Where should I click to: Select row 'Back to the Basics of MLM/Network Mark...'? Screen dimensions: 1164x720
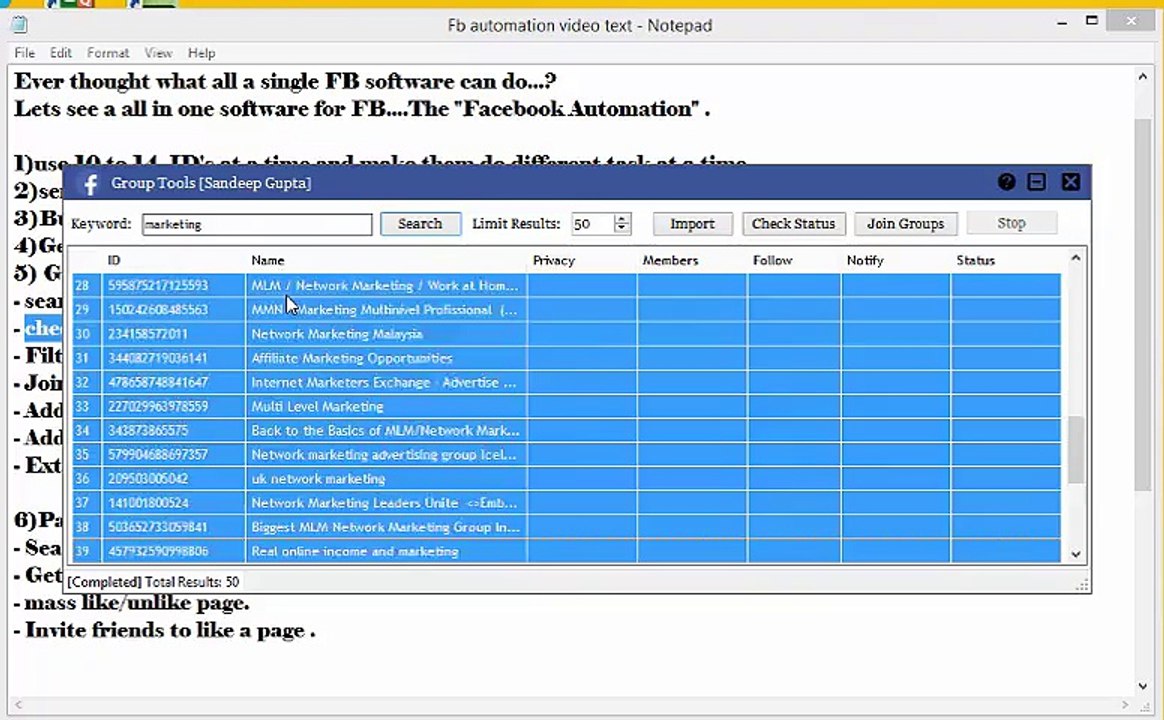(566, 431)
